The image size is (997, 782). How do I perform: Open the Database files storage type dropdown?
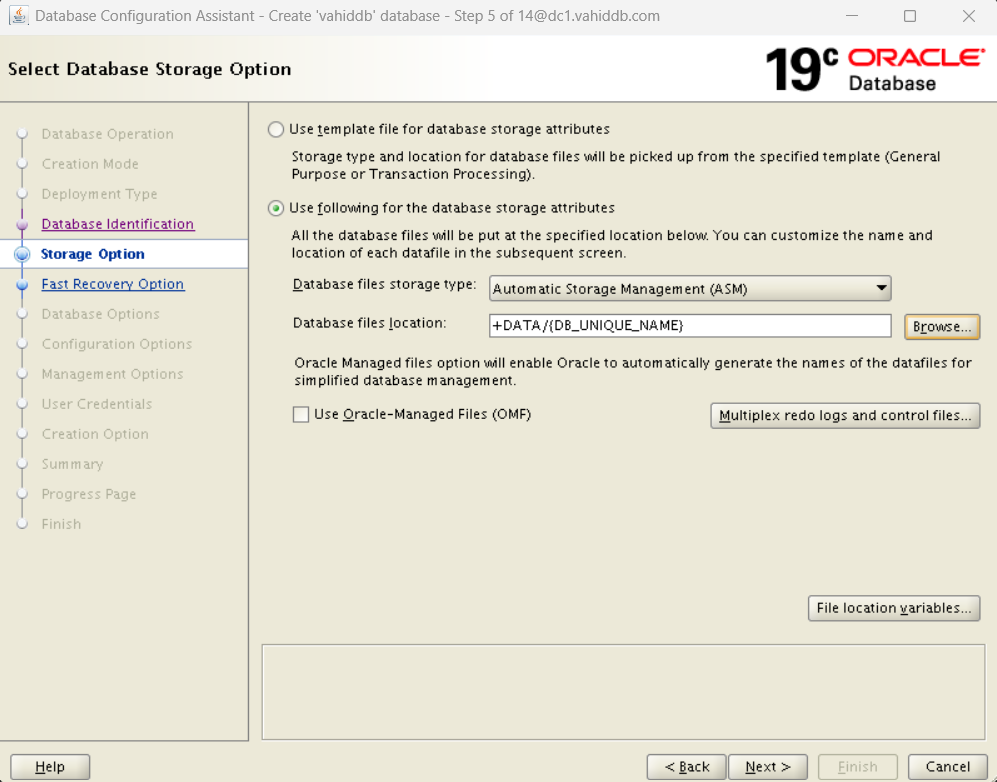pyautogui.click(x=690, y=289)
